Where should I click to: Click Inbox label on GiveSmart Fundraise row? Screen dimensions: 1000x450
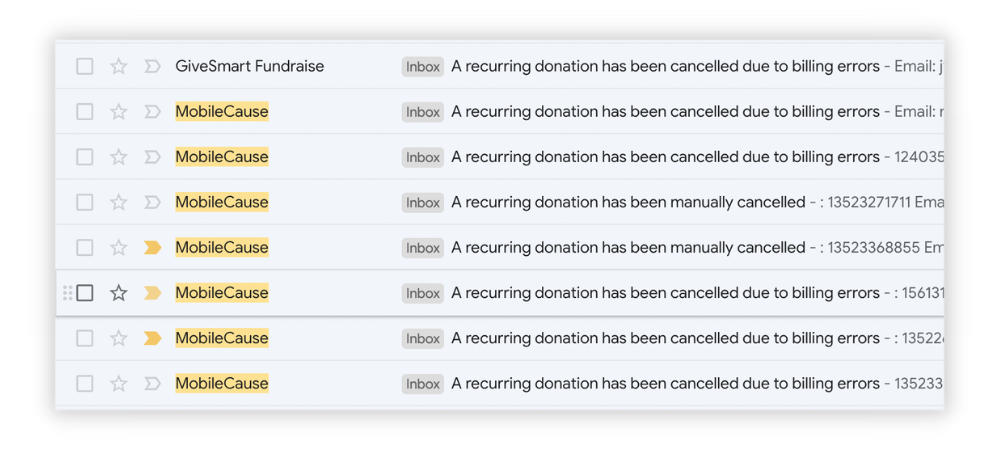pos(423,67)
